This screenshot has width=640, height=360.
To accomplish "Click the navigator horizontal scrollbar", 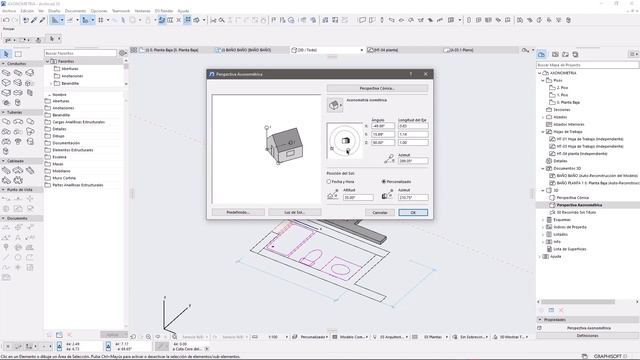I will point(578,302).
